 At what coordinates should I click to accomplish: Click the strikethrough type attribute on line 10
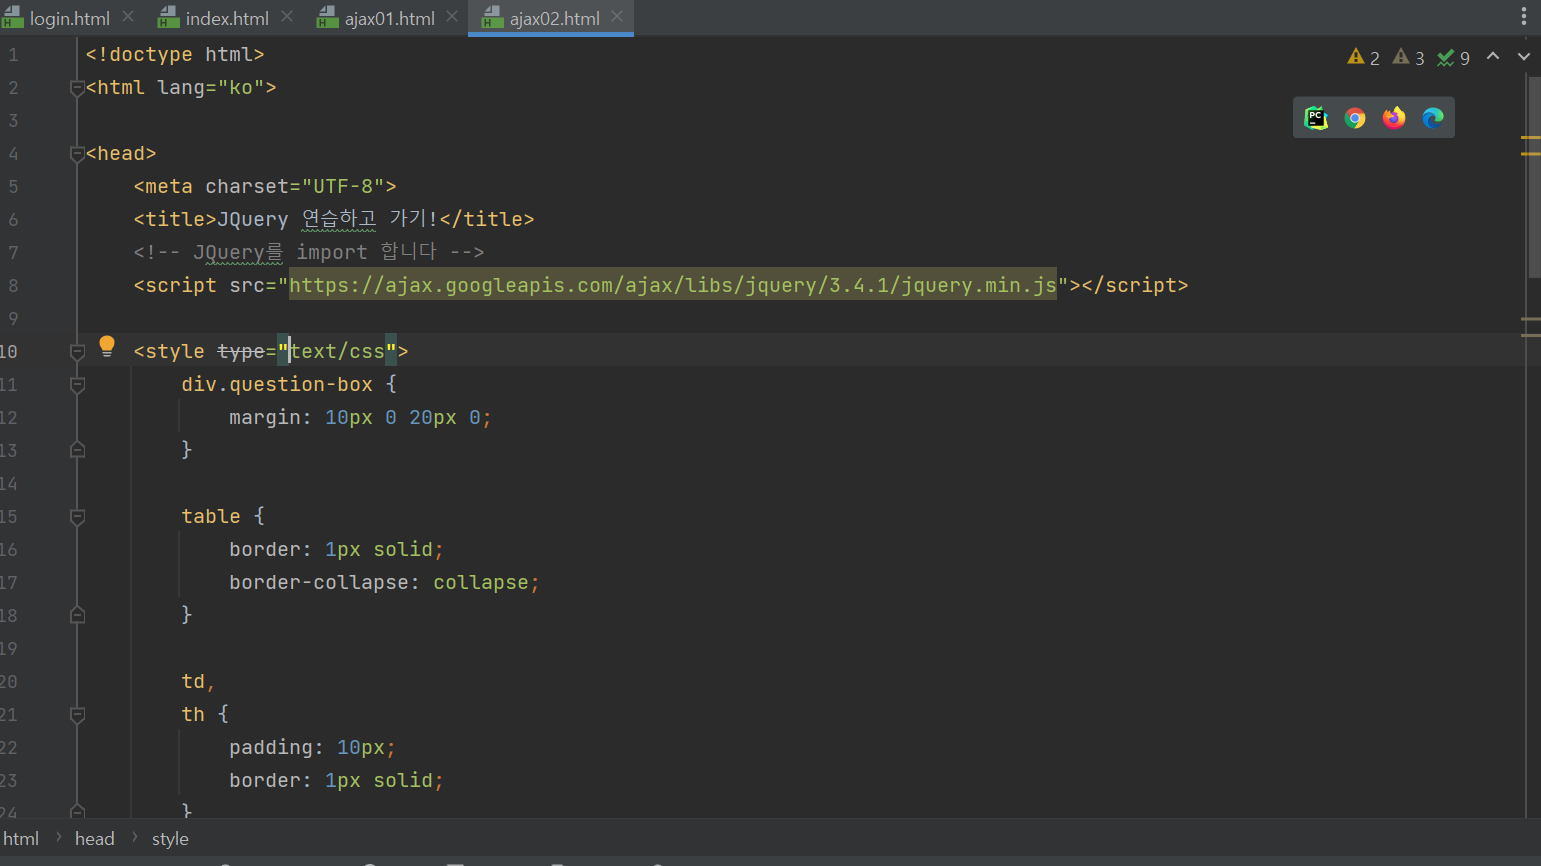coord(241,352)
